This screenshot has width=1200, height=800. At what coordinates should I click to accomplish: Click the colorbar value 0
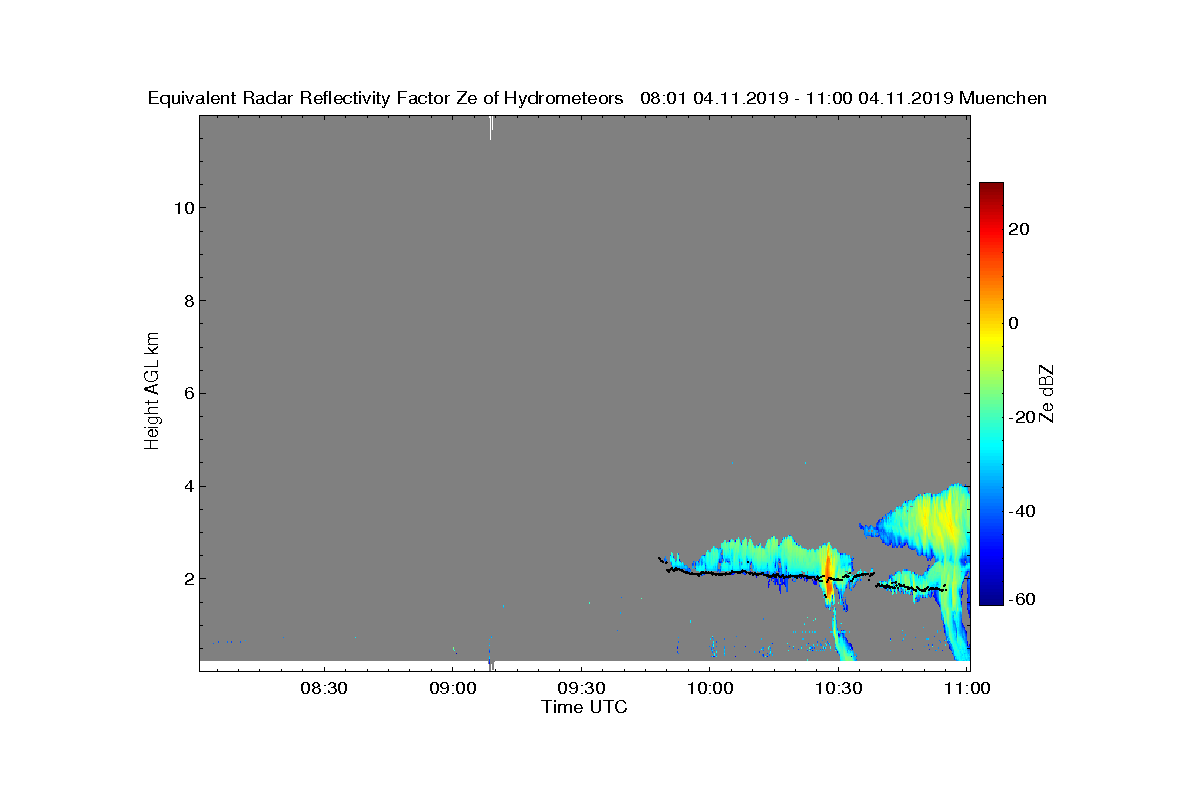[x=1014, y=323]
